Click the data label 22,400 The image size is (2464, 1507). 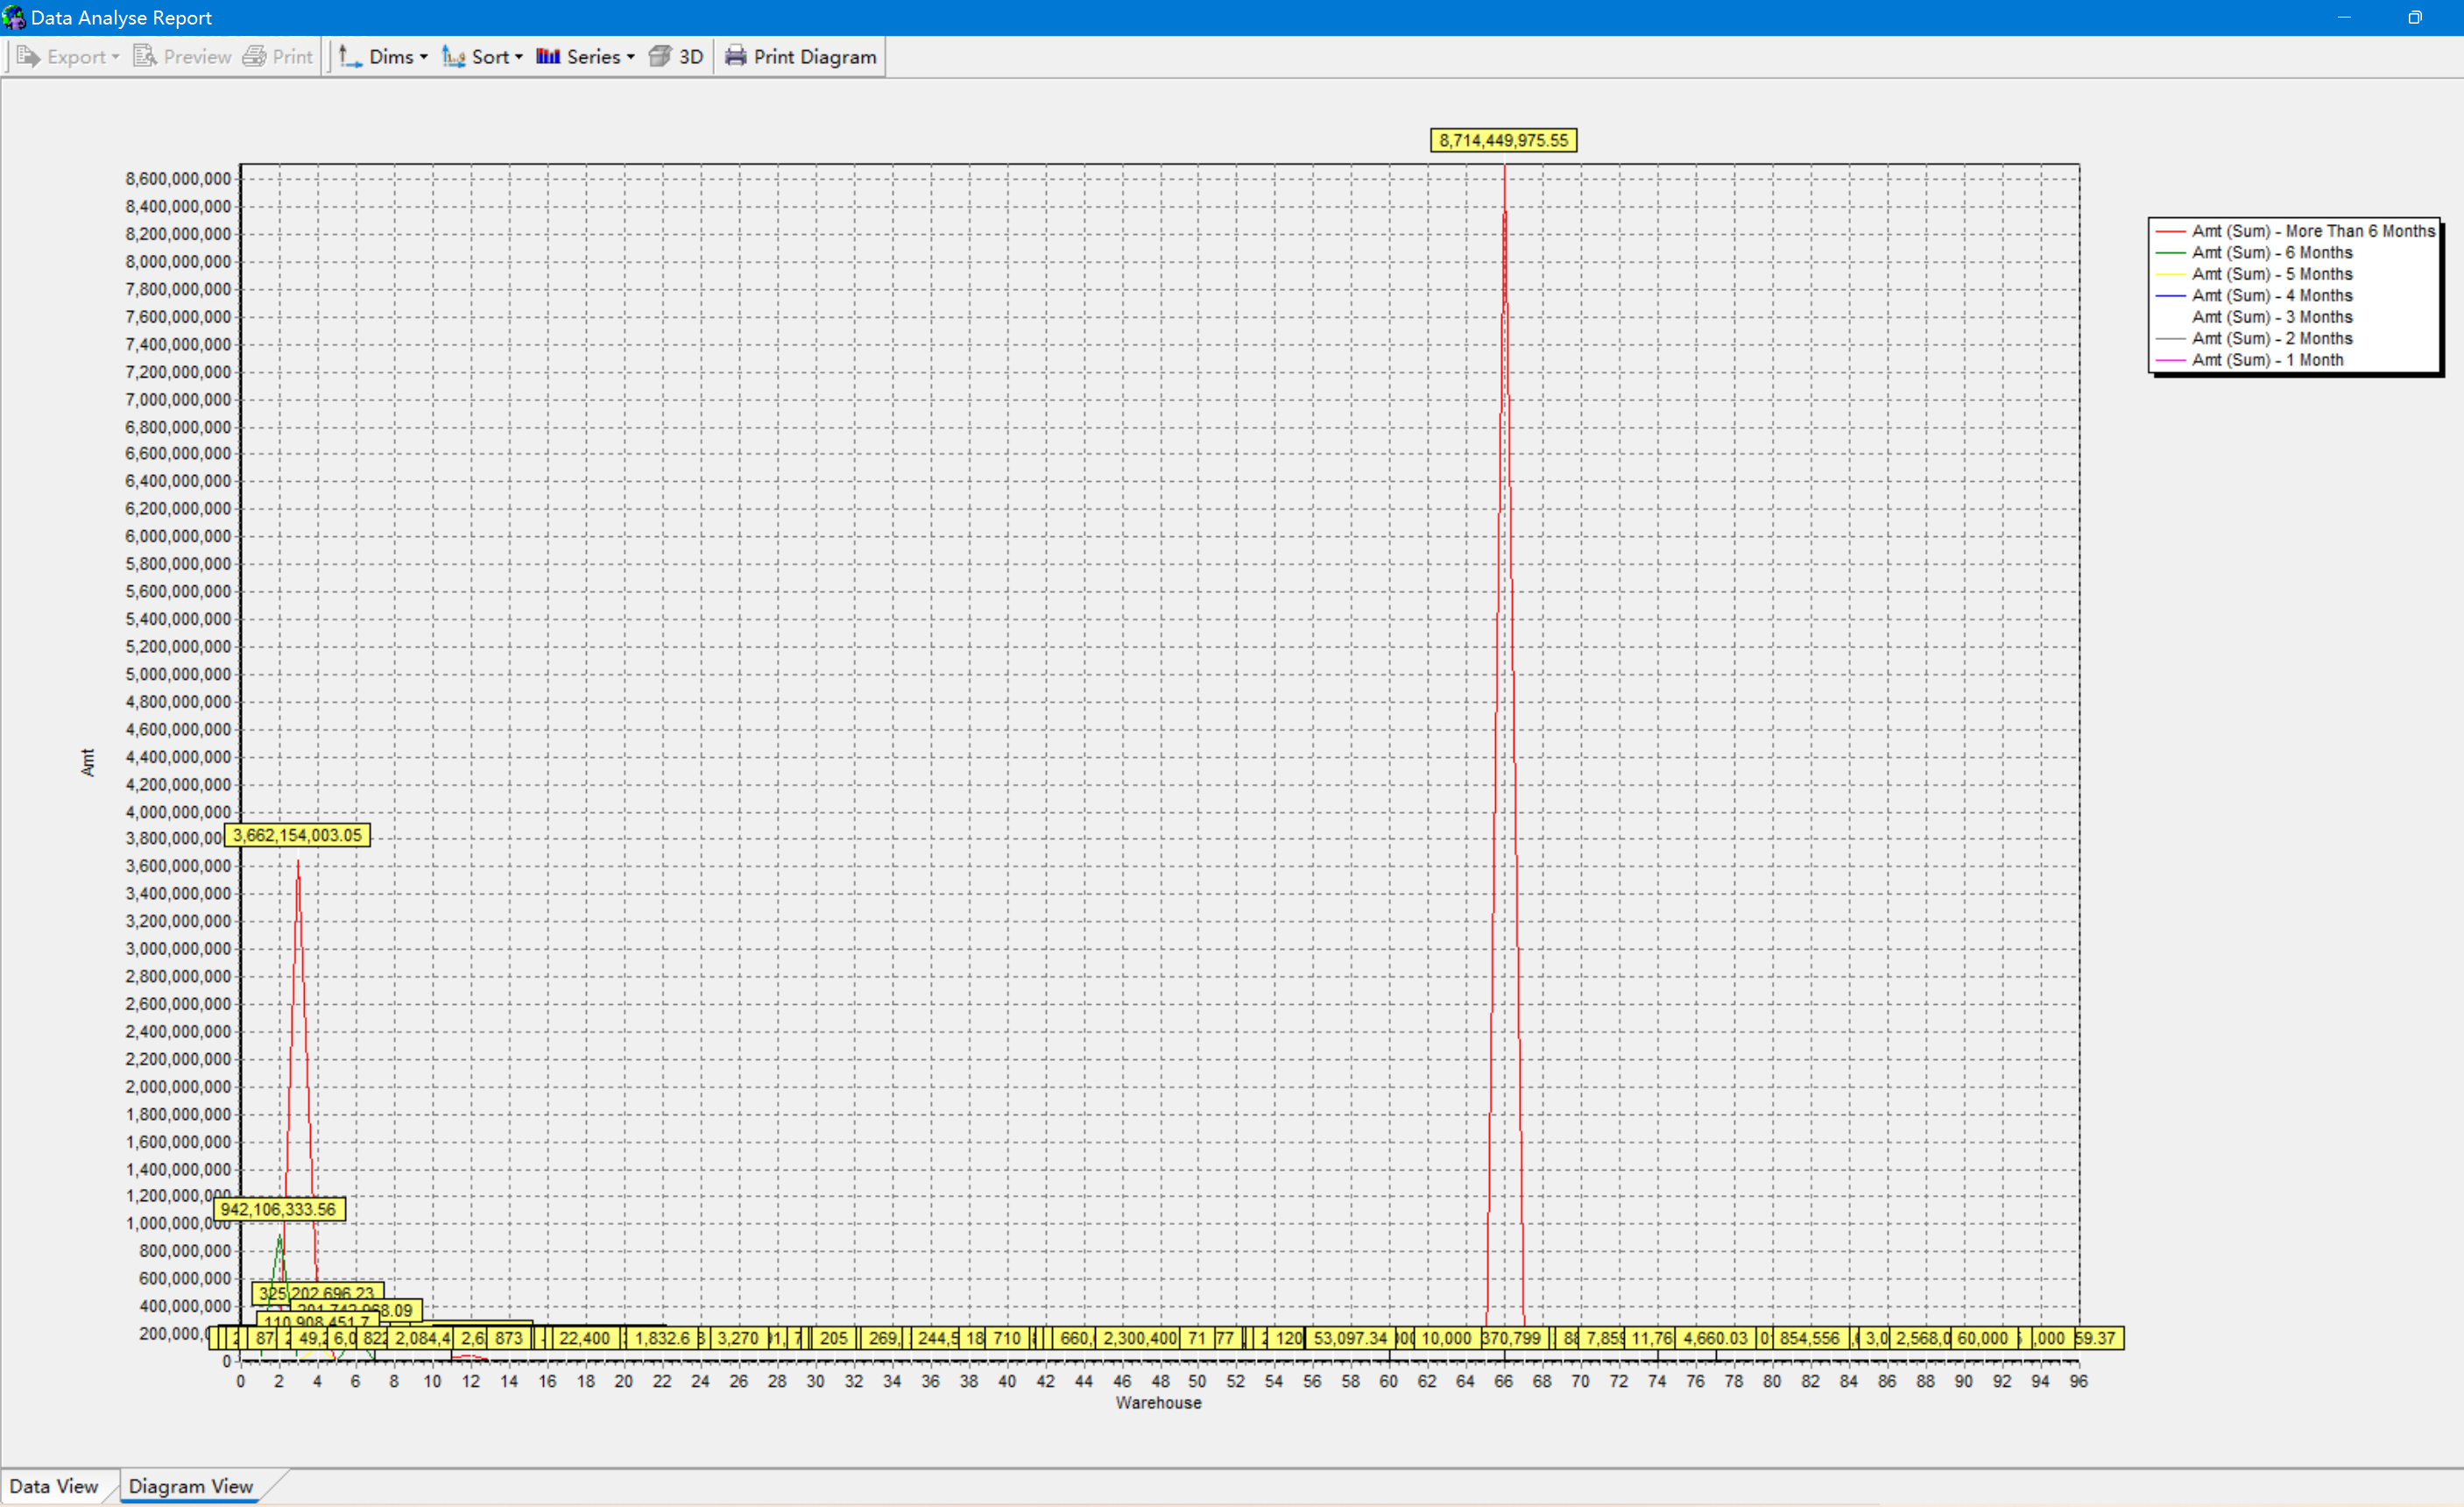[x=584, y=1338]
